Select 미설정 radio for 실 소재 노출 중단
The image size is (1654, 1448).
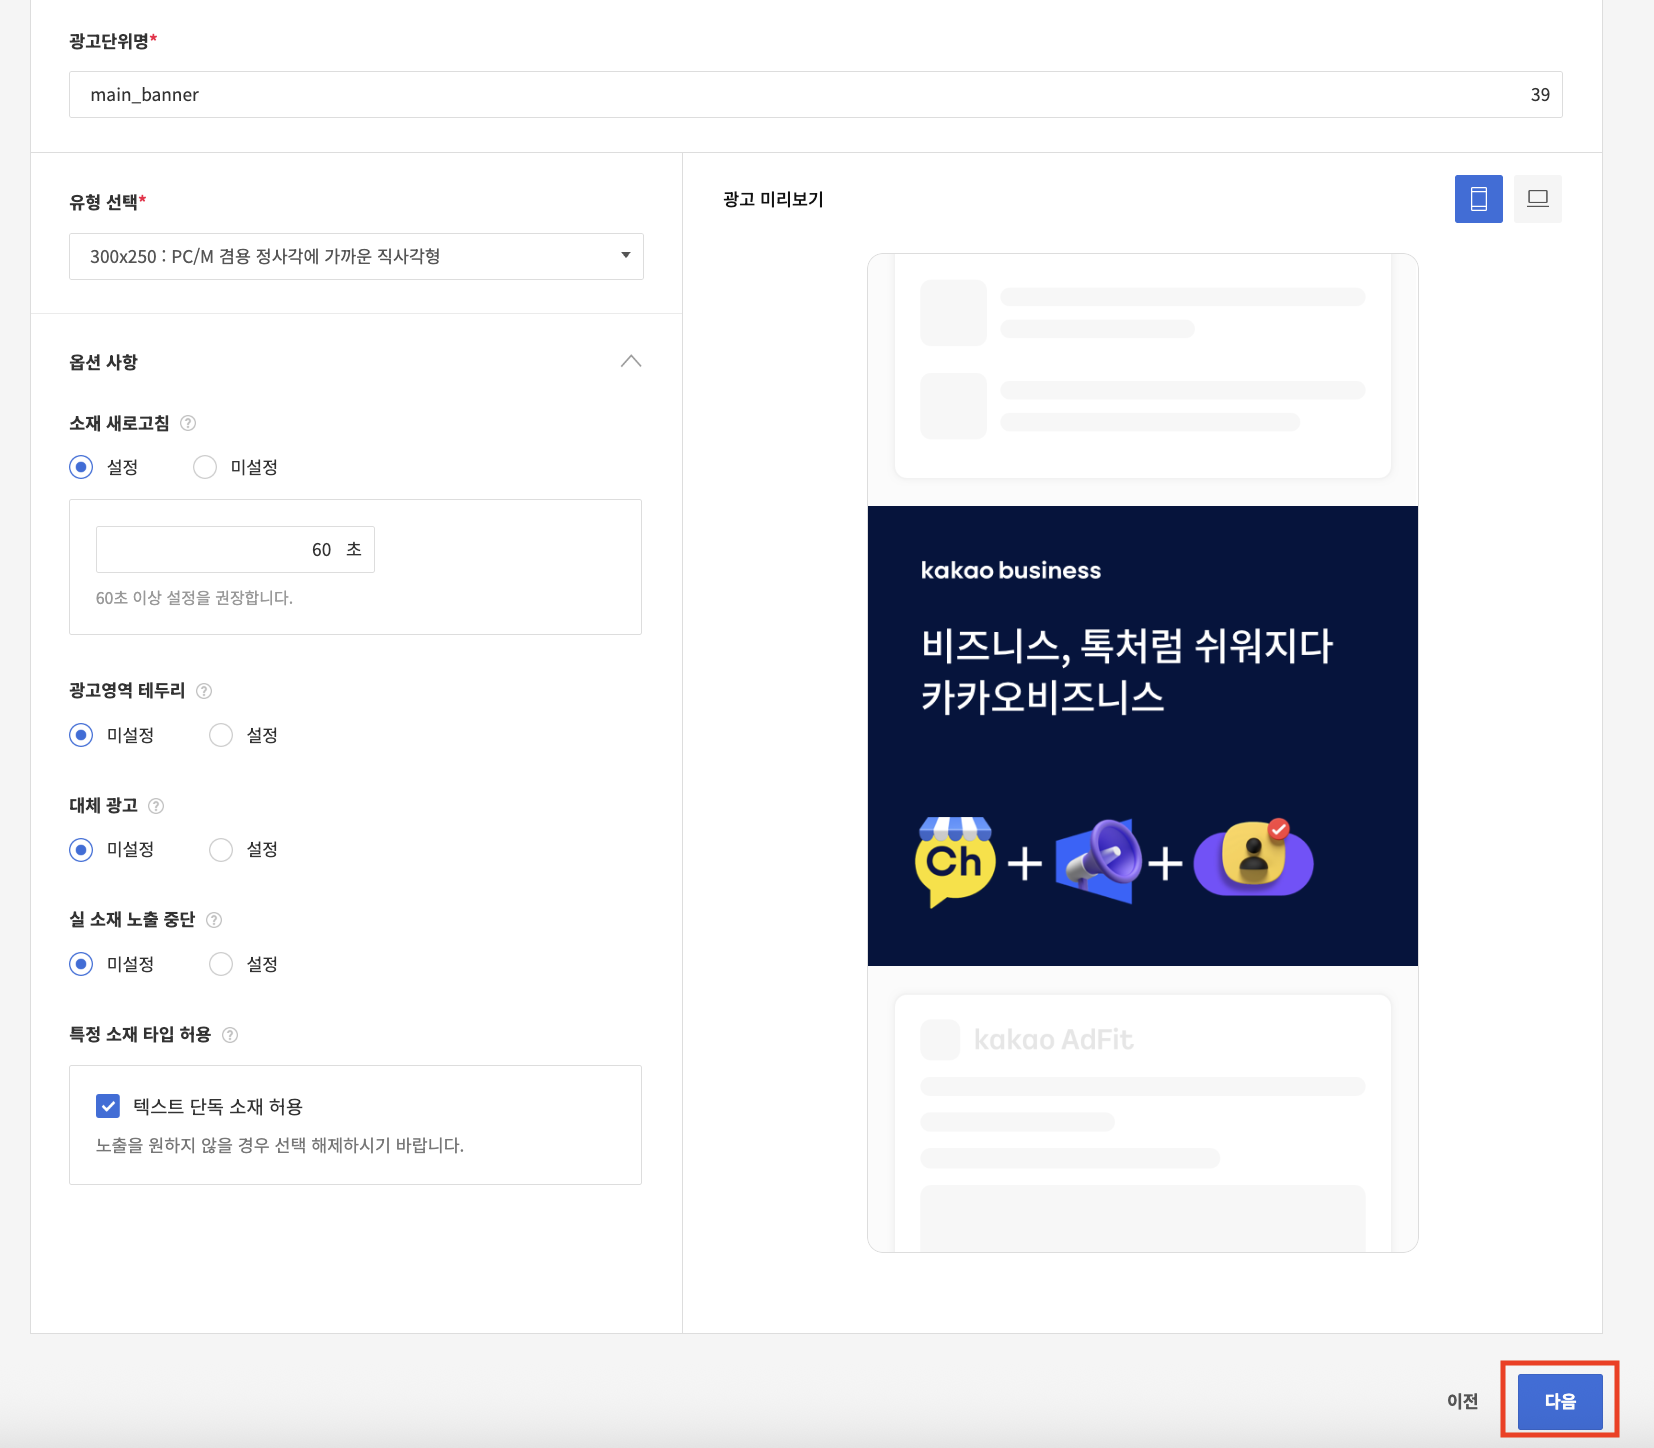coord(81,964)
